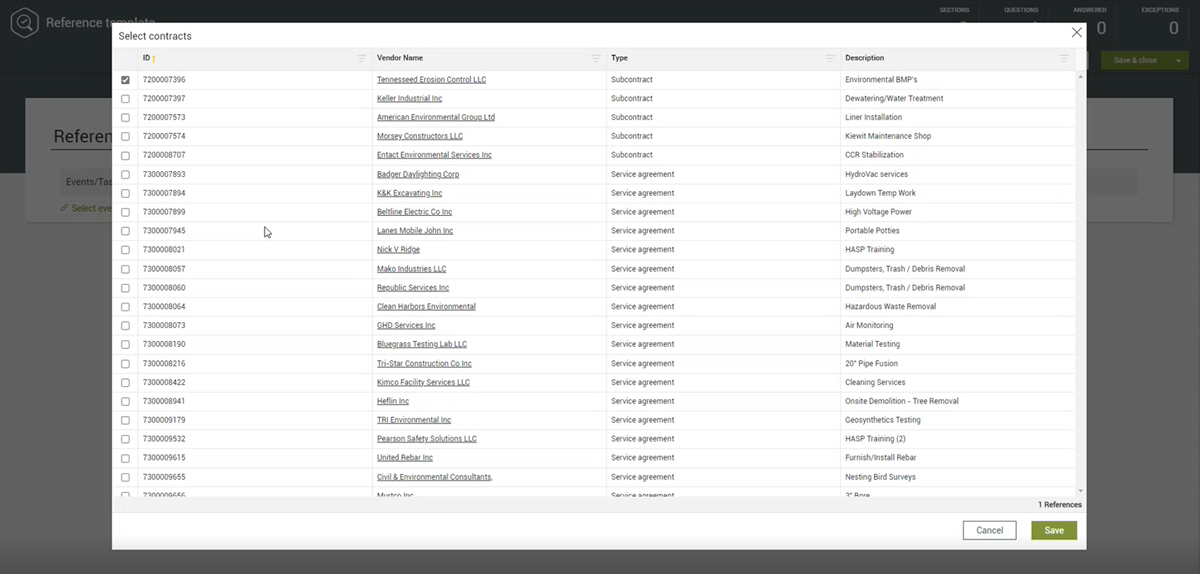This screenshot has width=1200, height=574.
Task: Click the scrollbar up arrow in contracts list
Action: point(1080,76)
